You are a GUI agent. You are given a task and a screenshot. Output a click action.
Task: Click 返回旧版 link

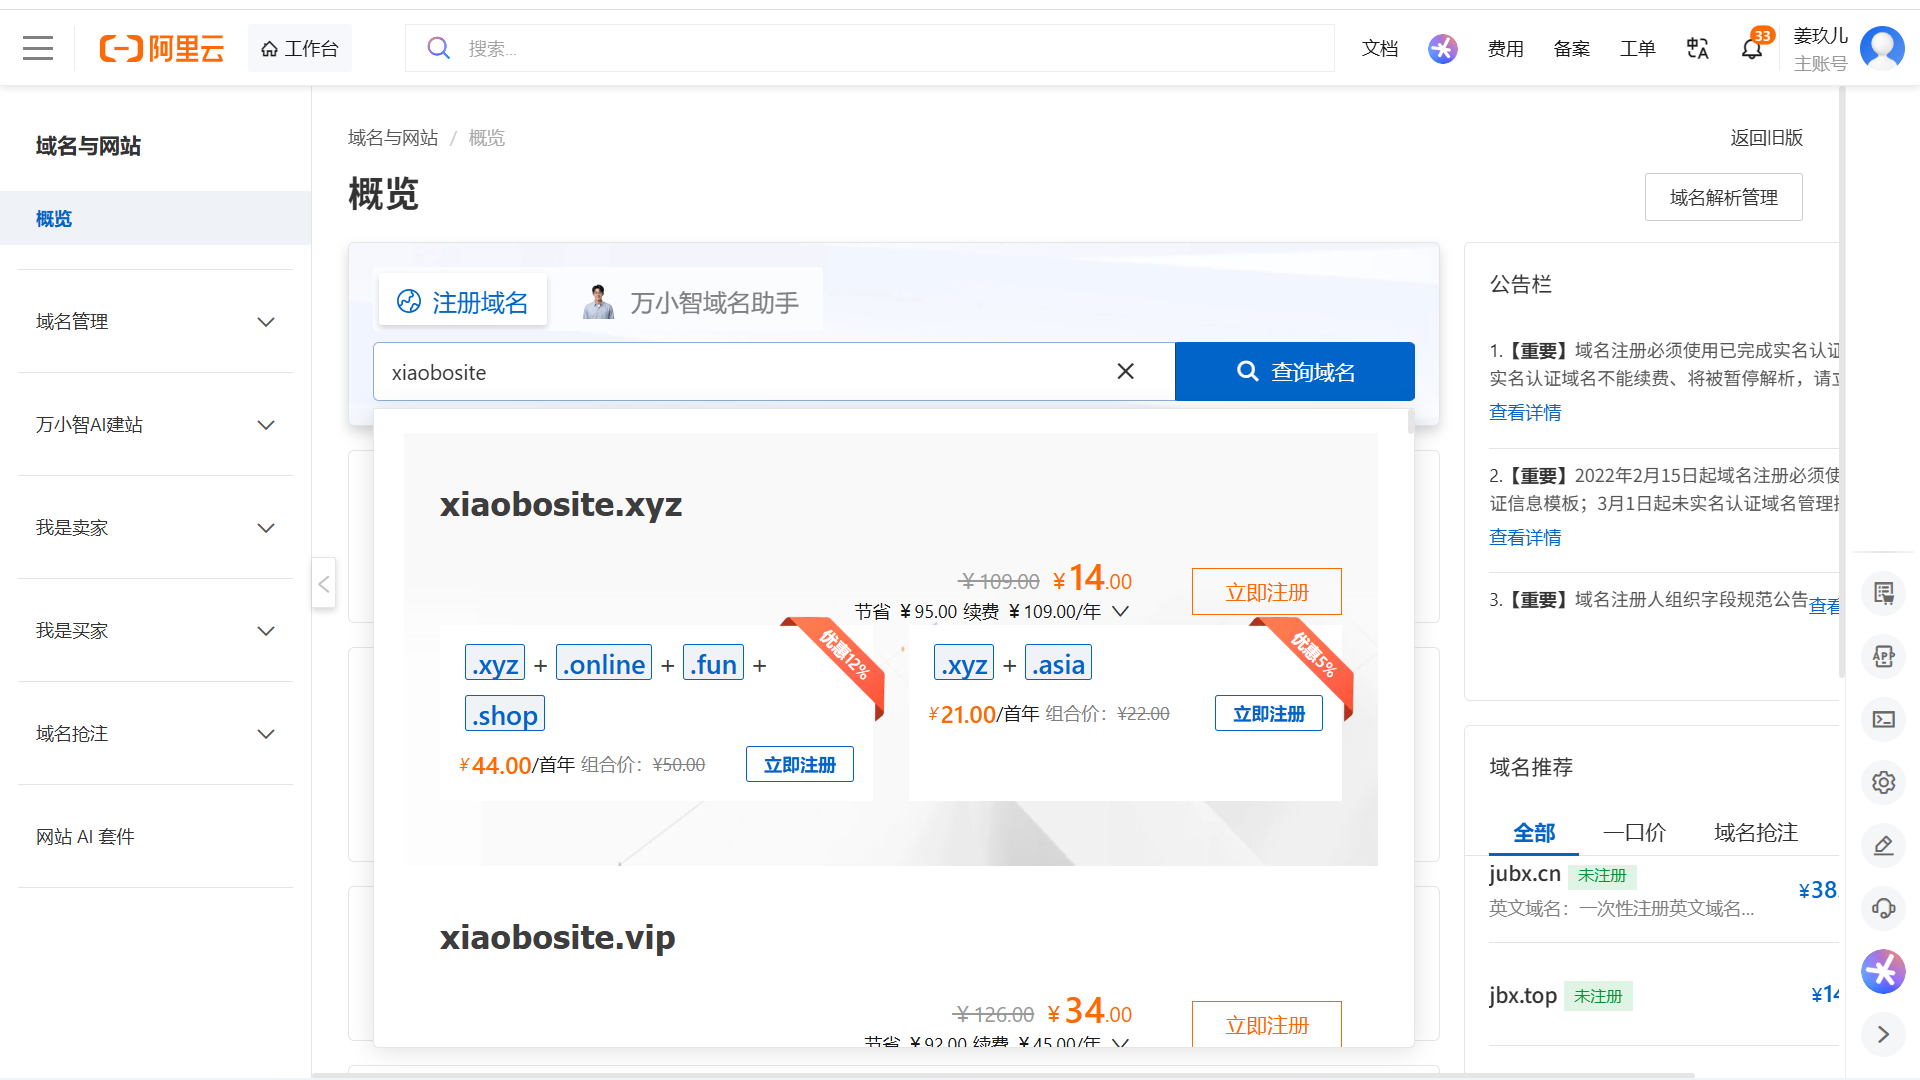(x=1767, y=138)
